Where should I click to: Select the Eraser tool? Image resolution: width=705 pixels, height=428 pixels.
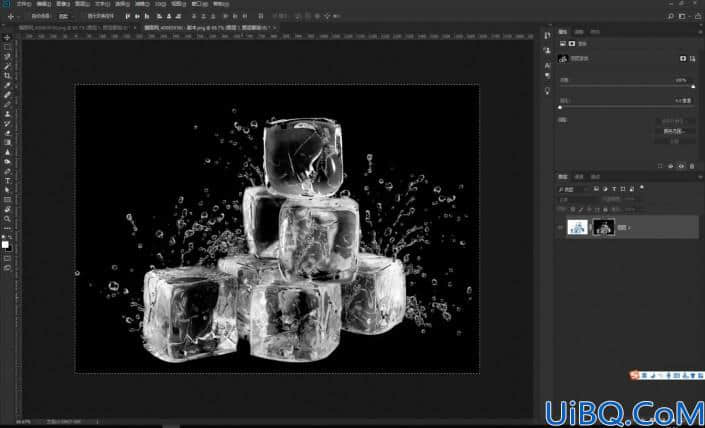point(7,133)
